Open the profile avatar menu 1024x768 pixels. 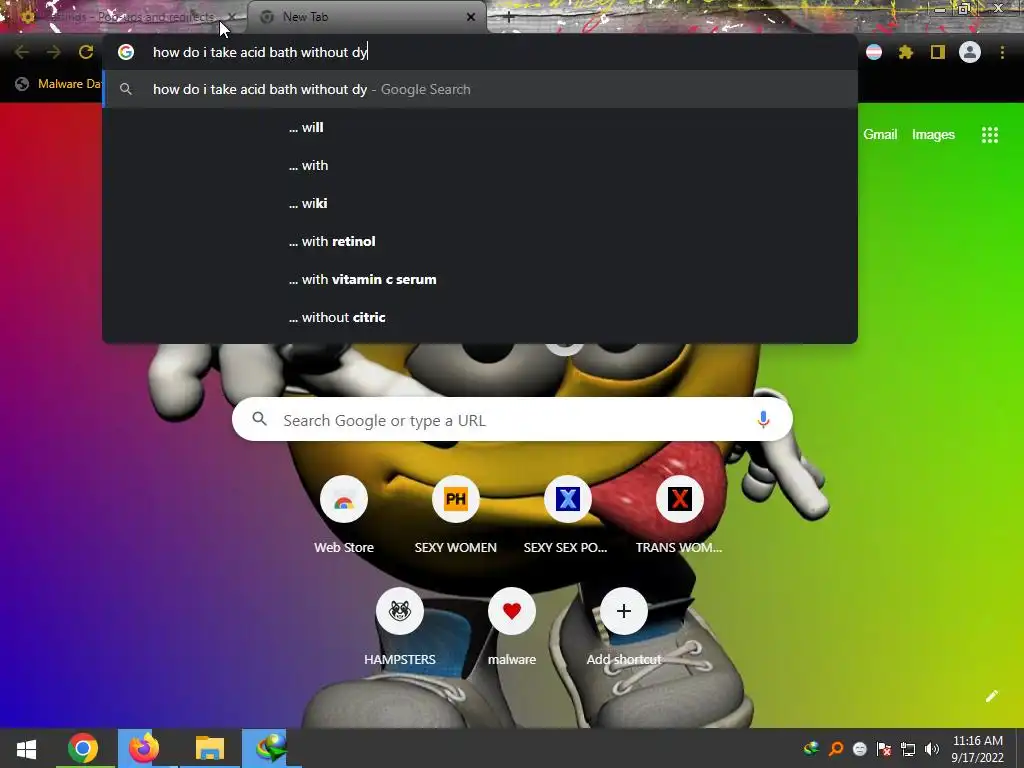point(970,52)
